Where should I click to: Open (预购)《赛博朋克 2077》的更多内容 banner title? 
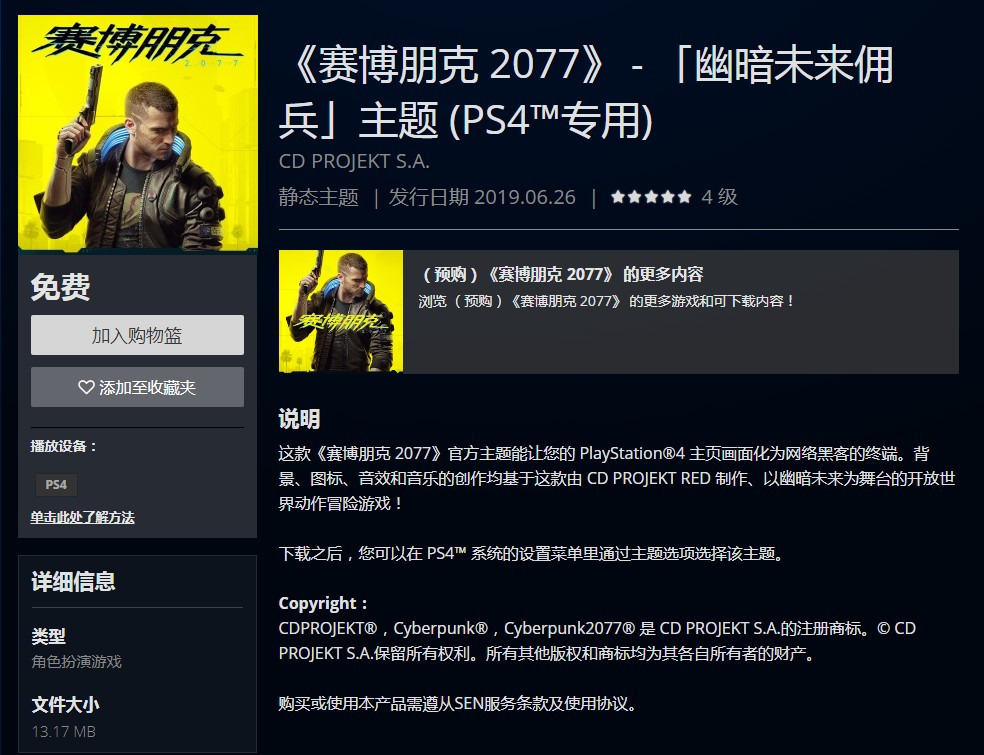click(x=562, y=274)
